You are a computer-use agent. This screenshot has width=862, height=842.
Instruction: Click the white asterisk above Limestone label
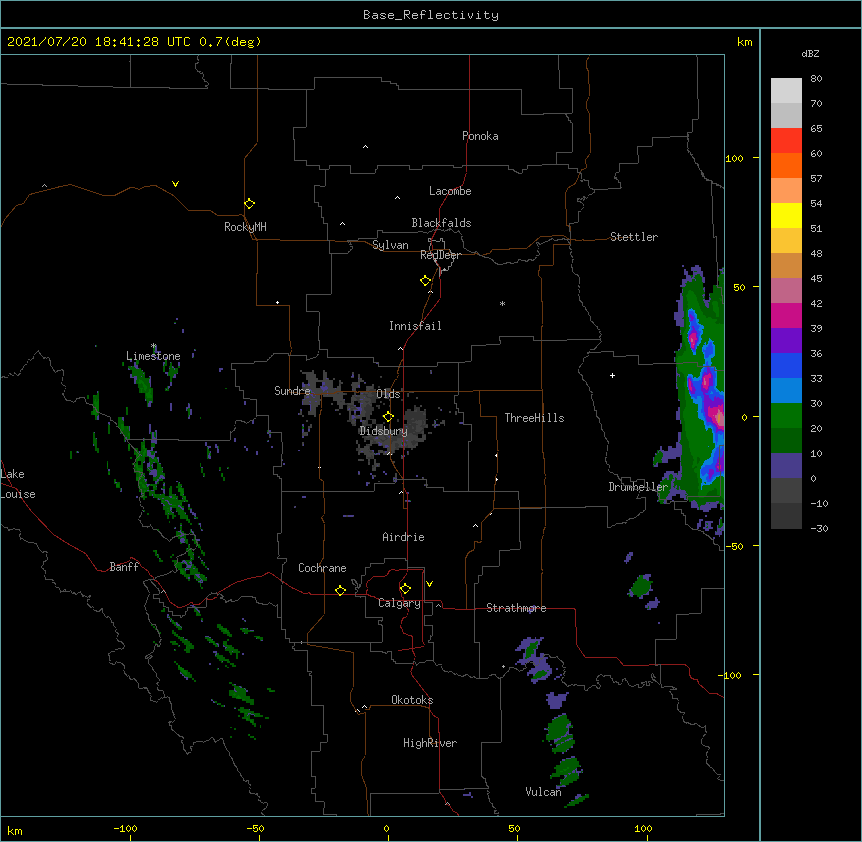154,346
